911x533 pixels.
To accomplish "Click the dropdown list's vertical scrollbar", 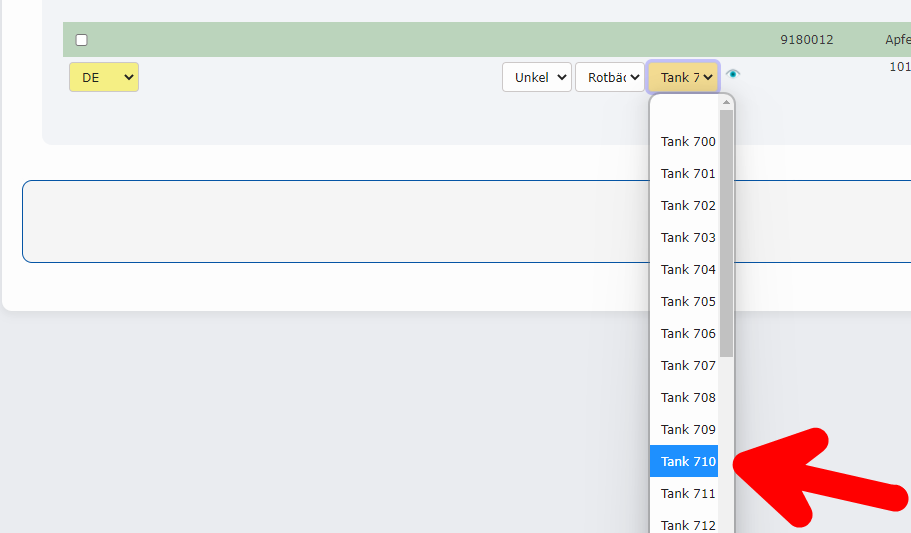I will click(x=727, y=232).
